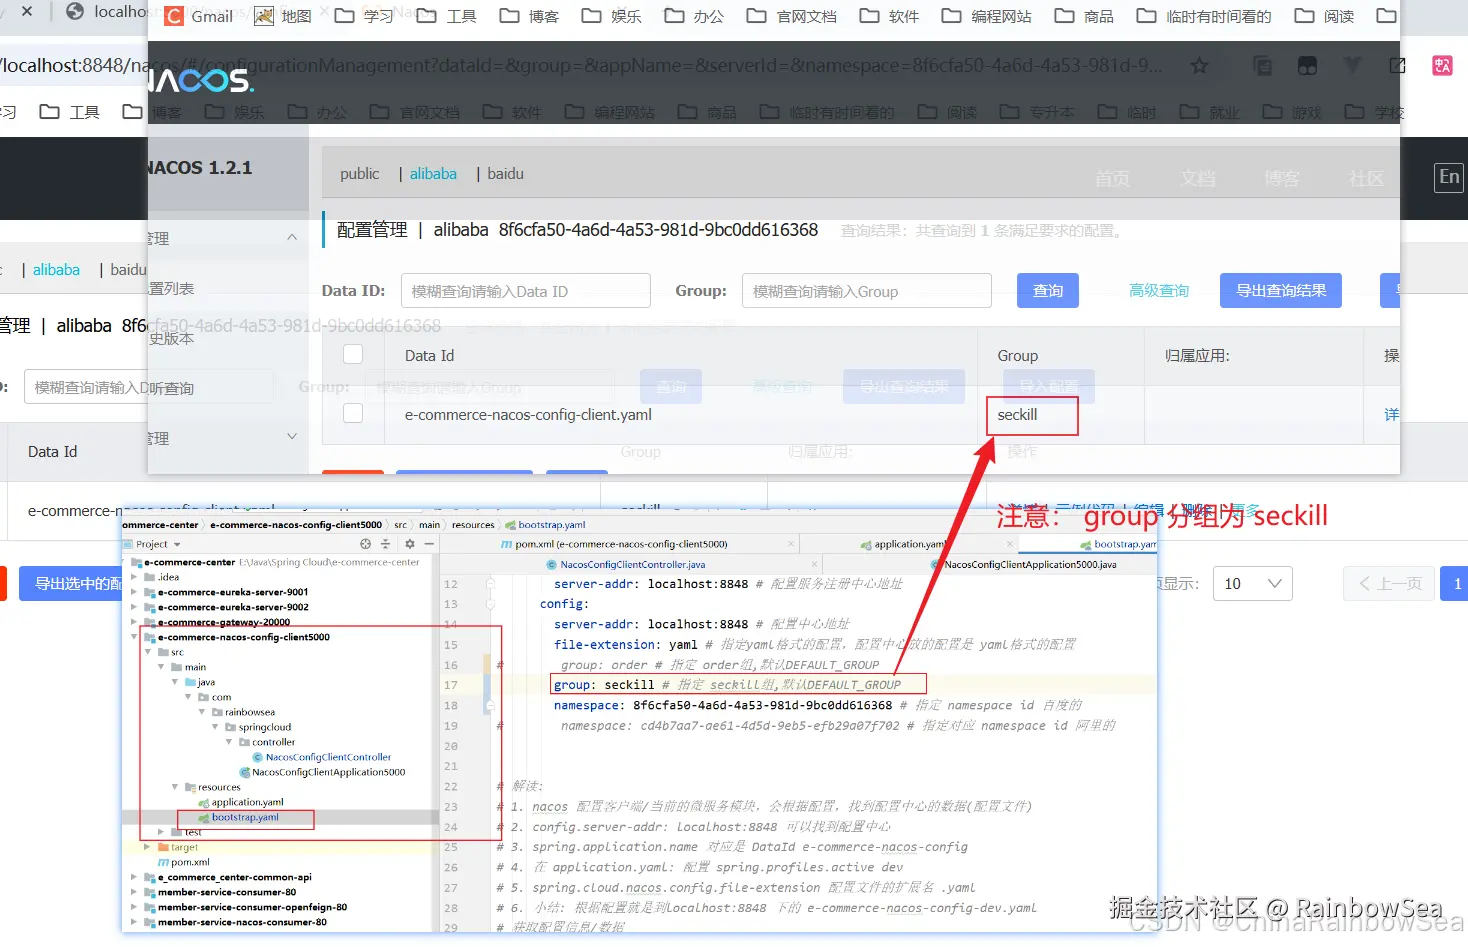Select alibaba namespace in the background window
This screenshot has height=947, width=1468.
pos(56,270)
